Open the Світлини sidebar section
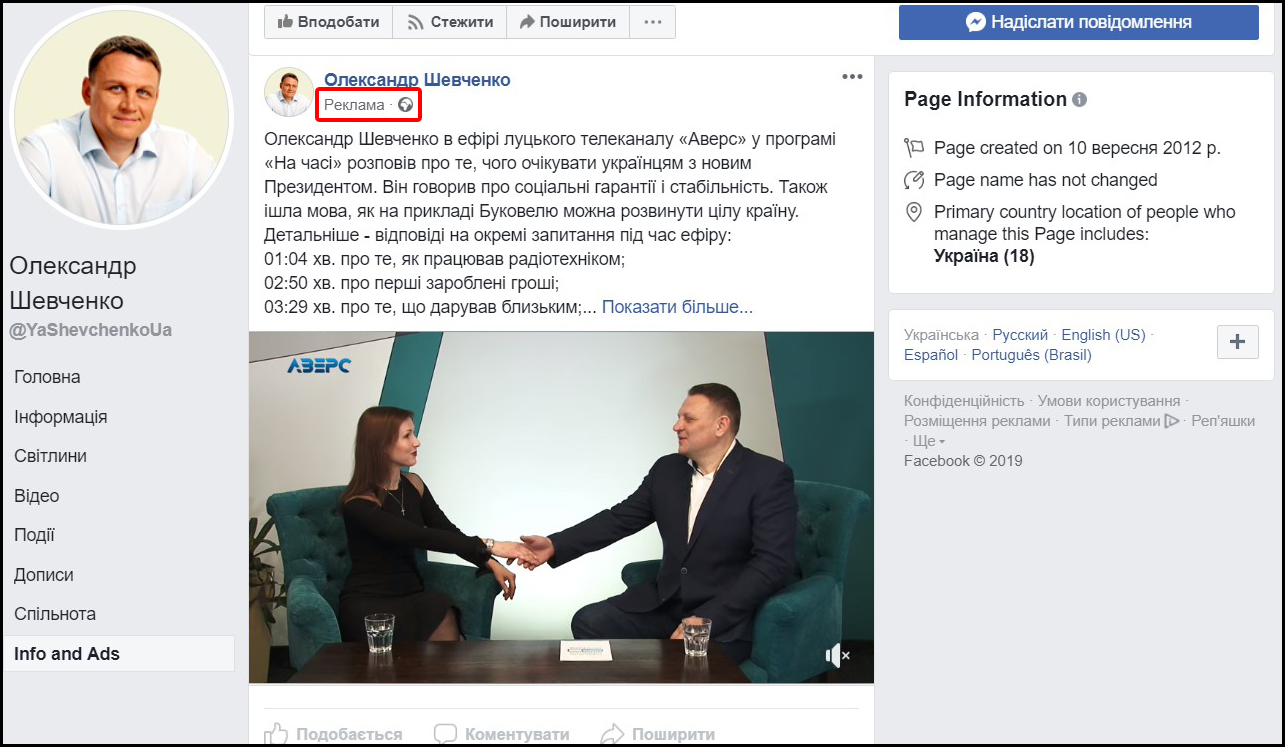Viewport: 1285px width, 747px height. click(50, 456)
